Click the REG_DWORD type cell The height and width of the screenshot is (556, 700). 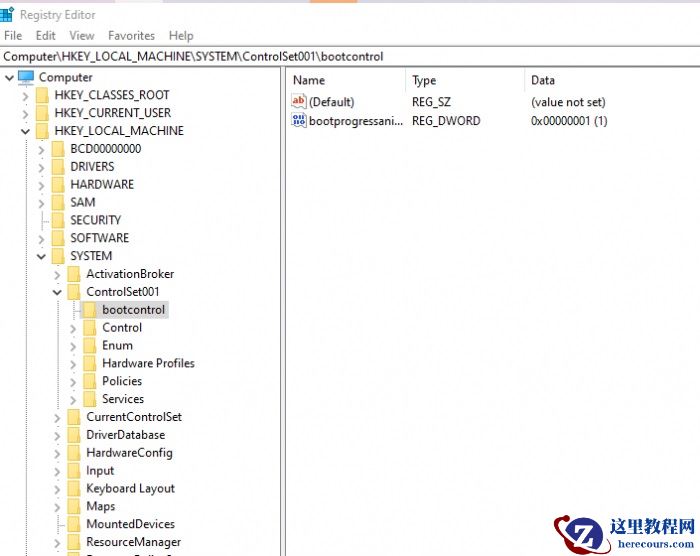pyautogui.click(x=446, y=121)
